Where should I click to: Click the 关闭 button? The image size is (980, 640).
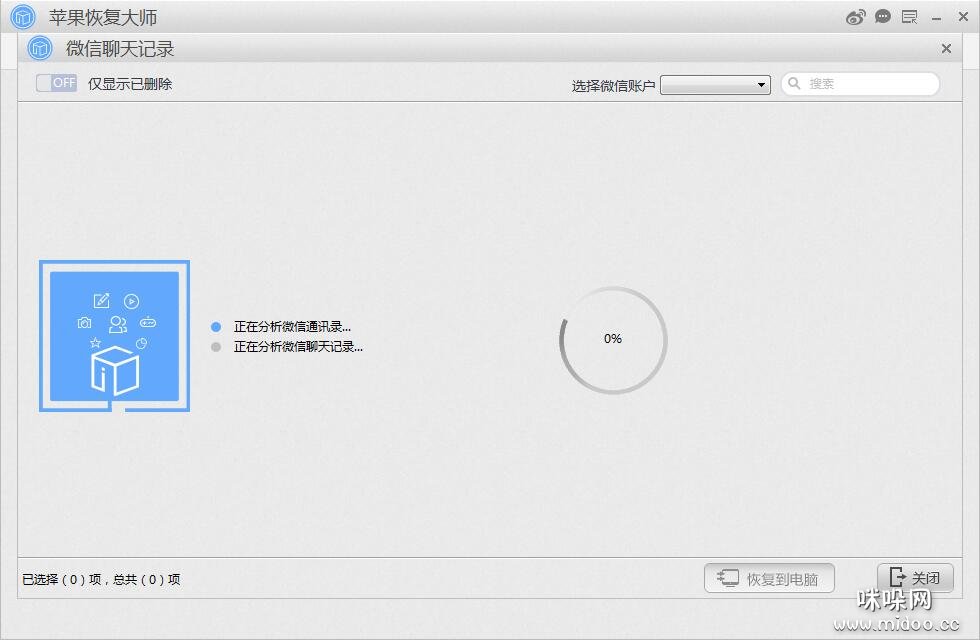(x=915, y=578)
